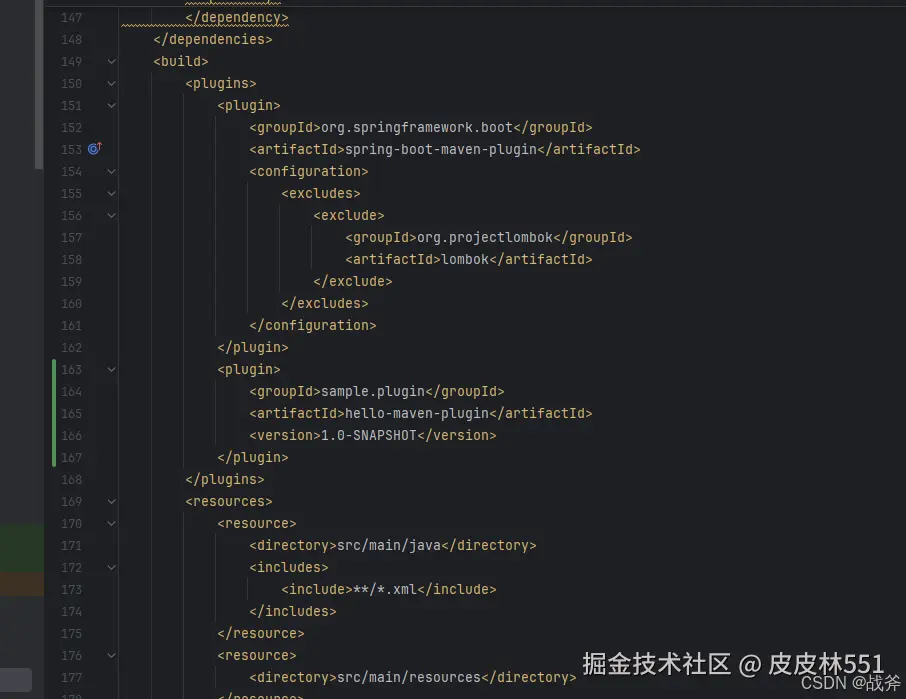Image resolution: width=906 pixels, height=699 pixels.
Task: Click the orange marker on the far-left stripe
Action: click(21, 585)
